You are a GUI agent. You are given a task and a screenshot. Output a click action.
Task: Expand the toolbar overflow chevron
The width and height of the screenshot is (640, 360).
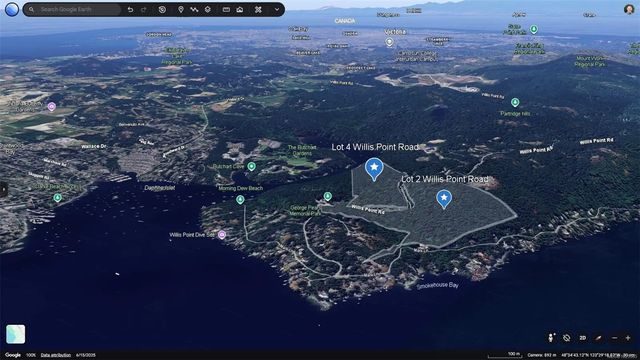pos(277,9)
